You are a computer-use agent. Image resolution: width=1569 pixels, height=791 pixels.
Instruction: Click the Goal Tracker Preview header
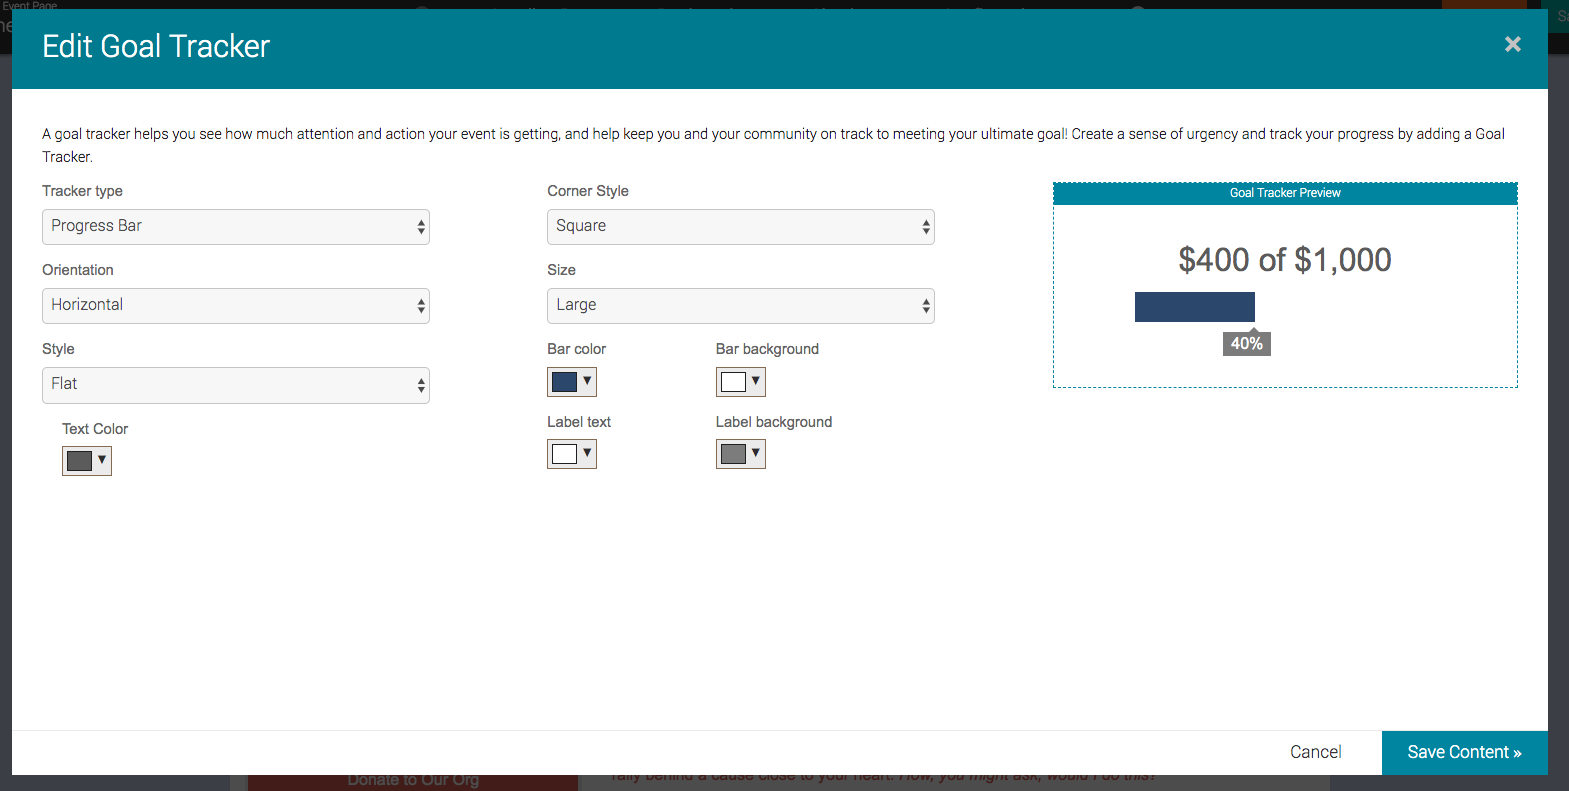[1285, 193]
